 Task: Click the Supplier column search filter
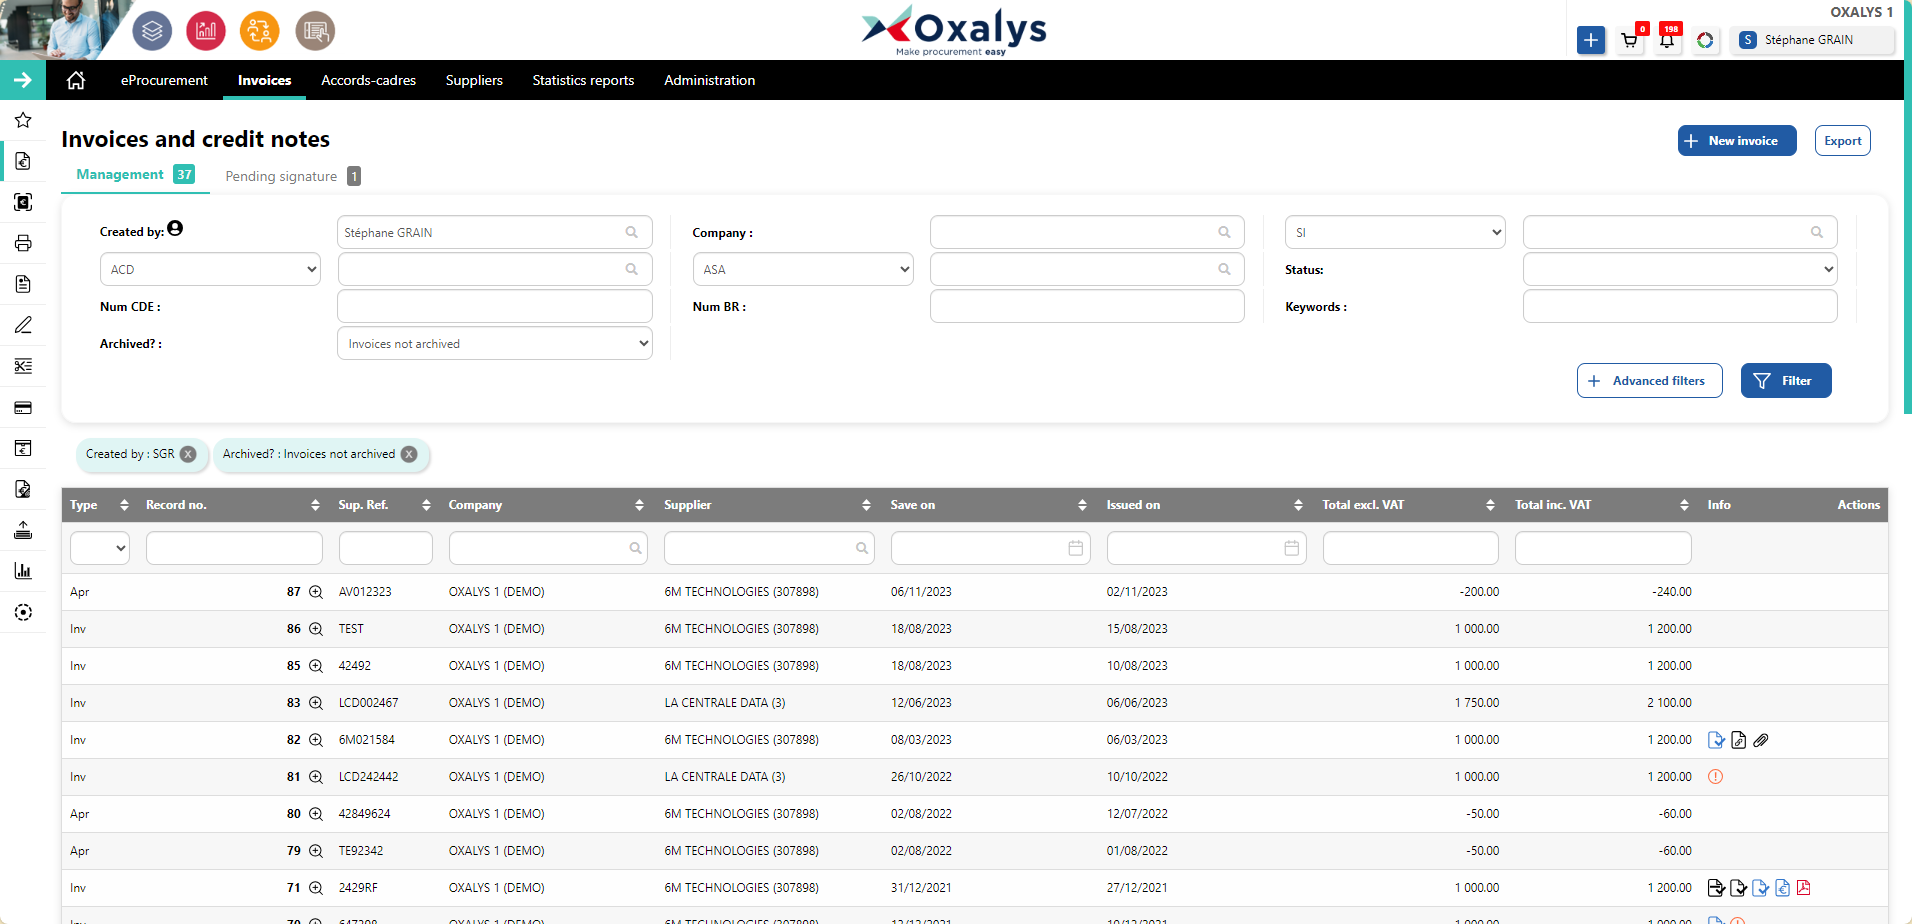click(769, 548)
